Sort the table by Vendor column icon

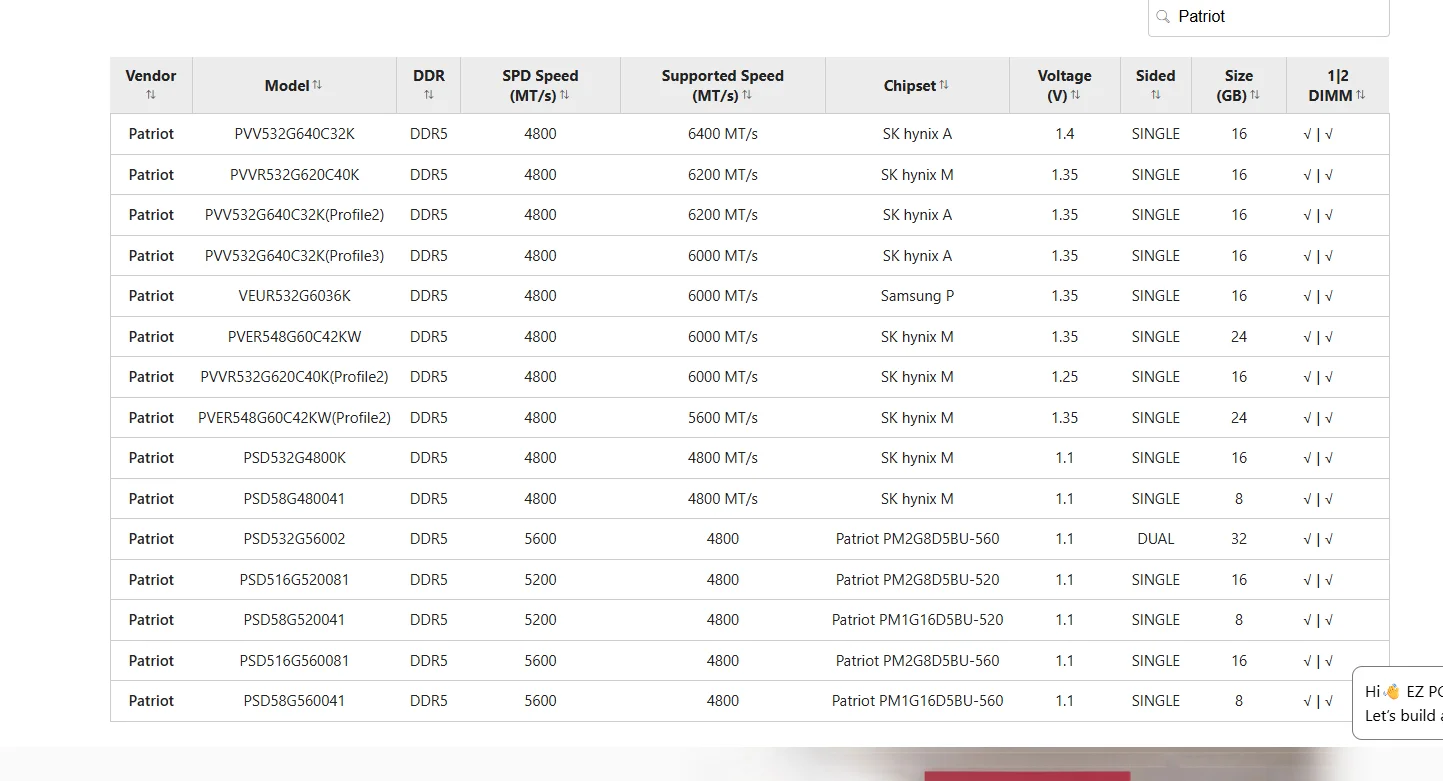pyautogui.click(x=151, y=95)
